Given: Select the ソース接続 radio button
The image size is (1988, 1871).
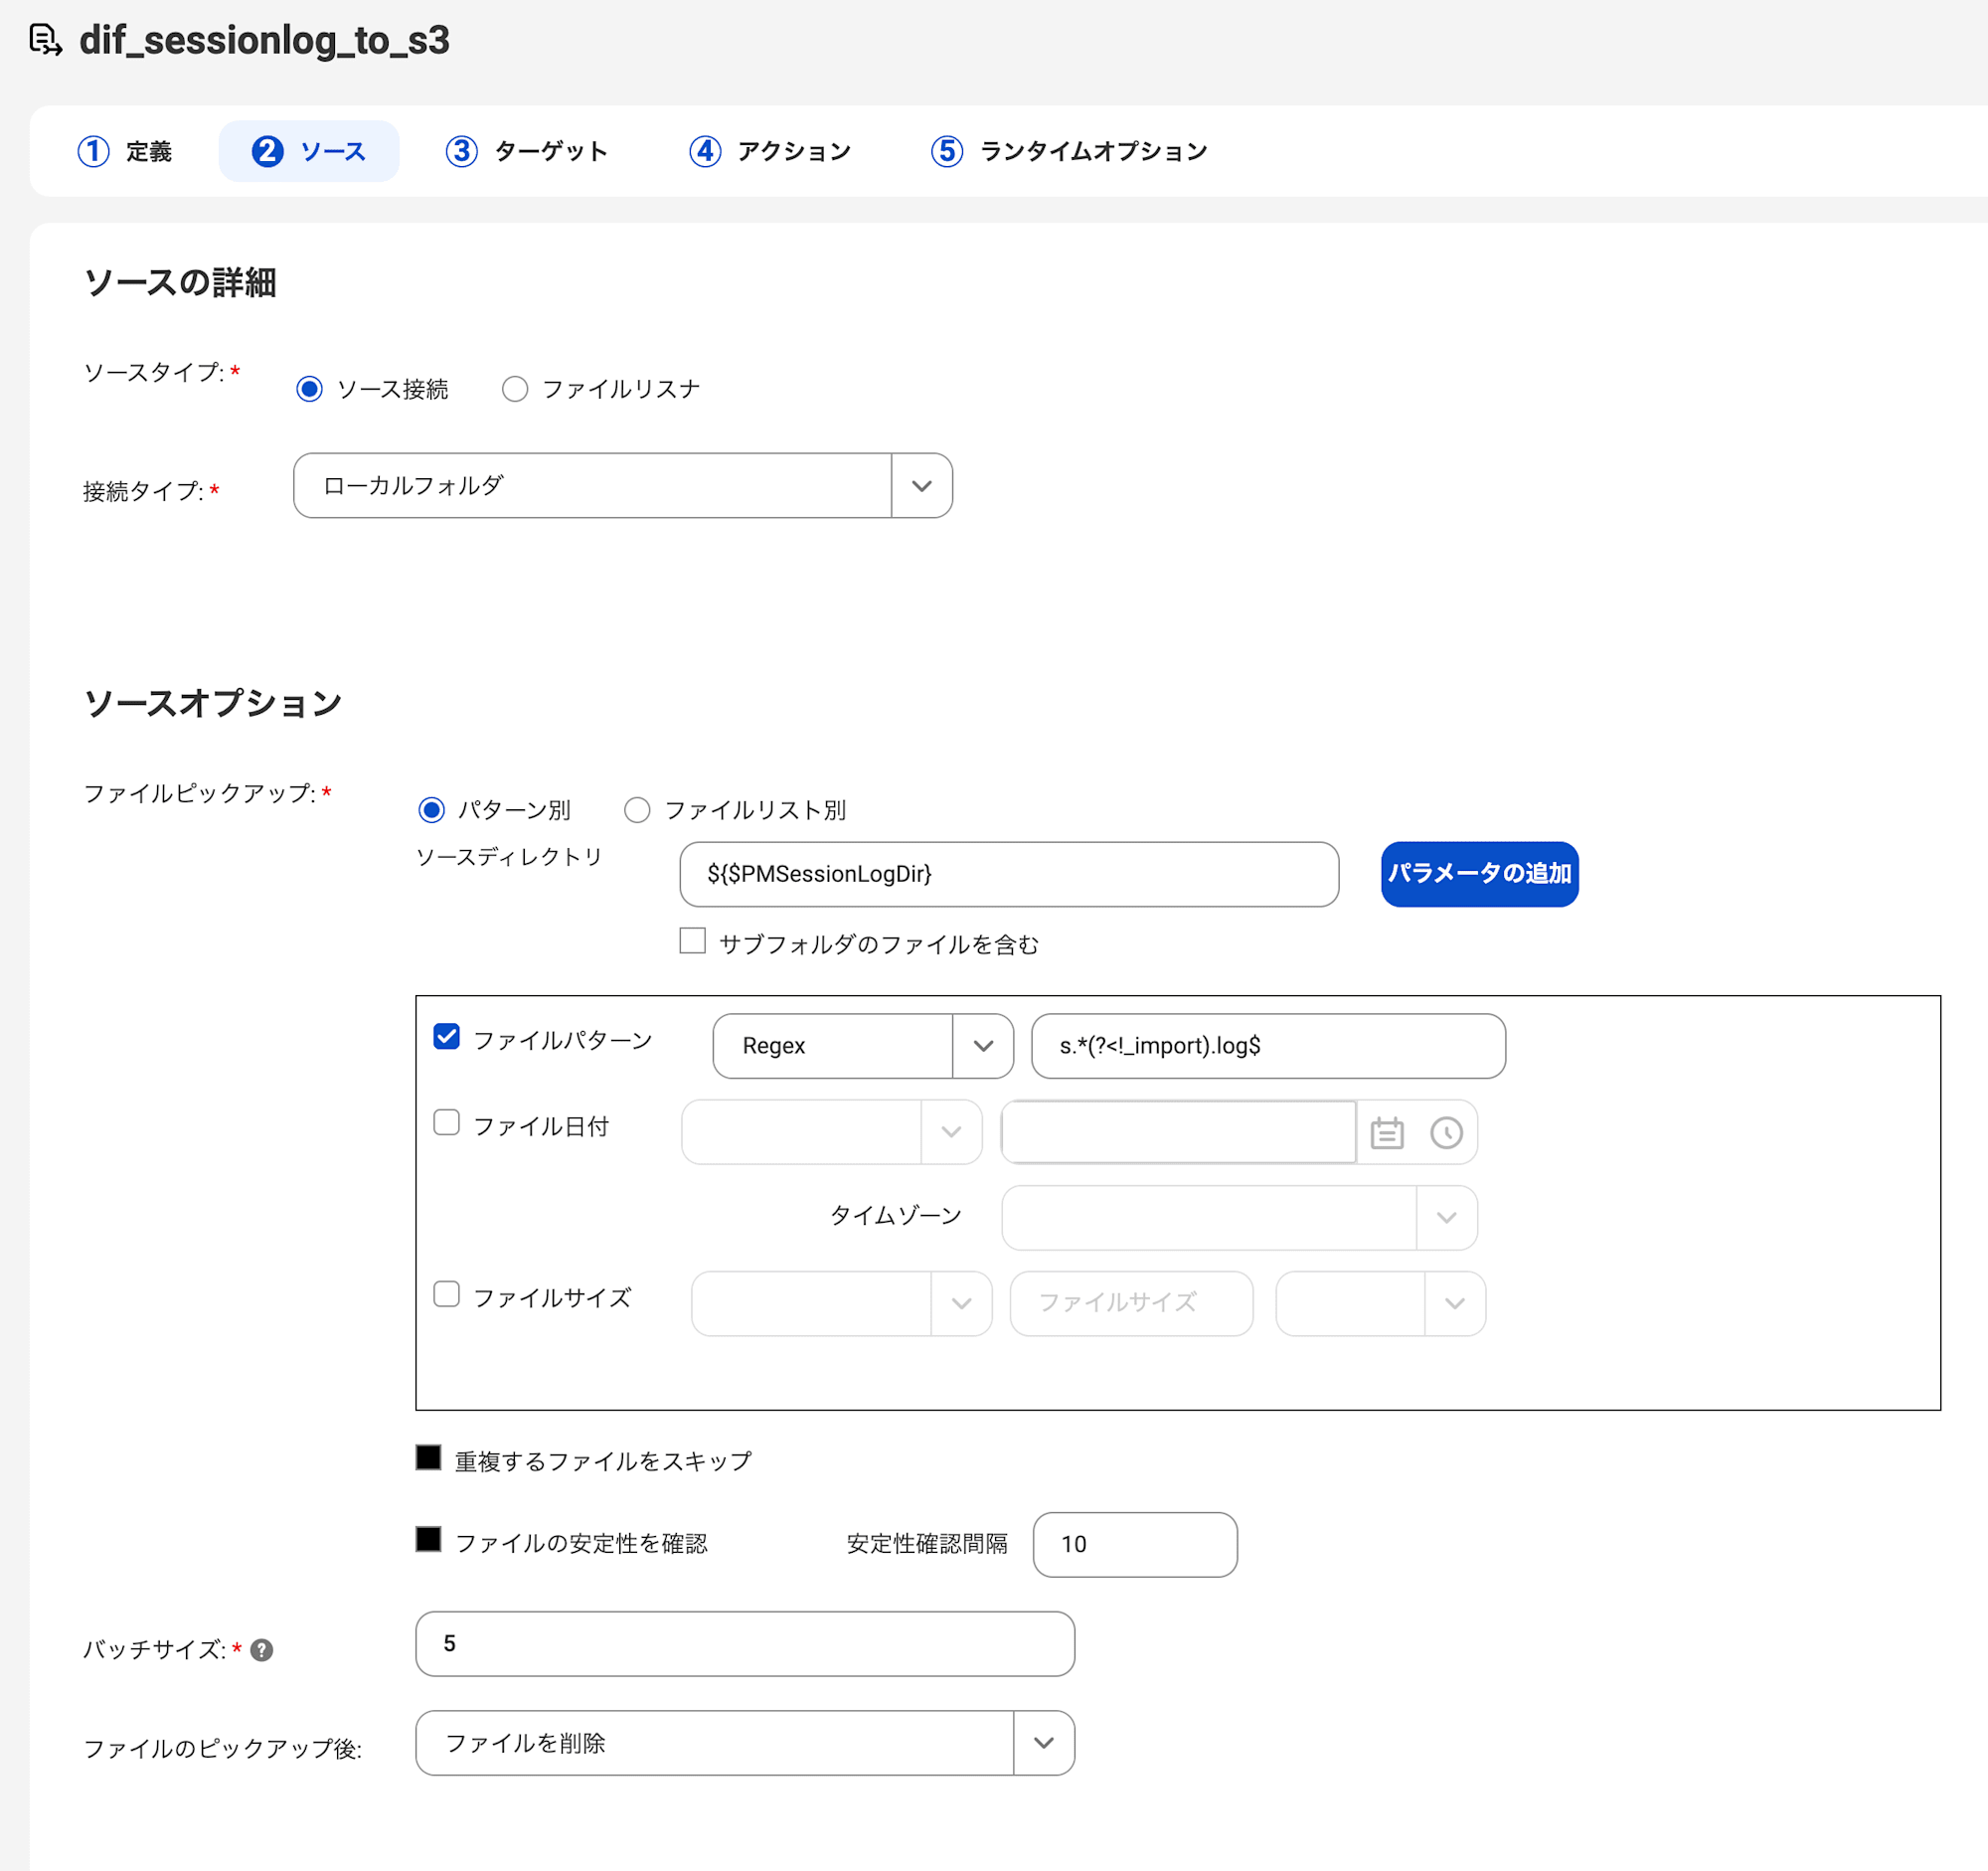Looking at the screenshot, I should click(x=309, y=389).
